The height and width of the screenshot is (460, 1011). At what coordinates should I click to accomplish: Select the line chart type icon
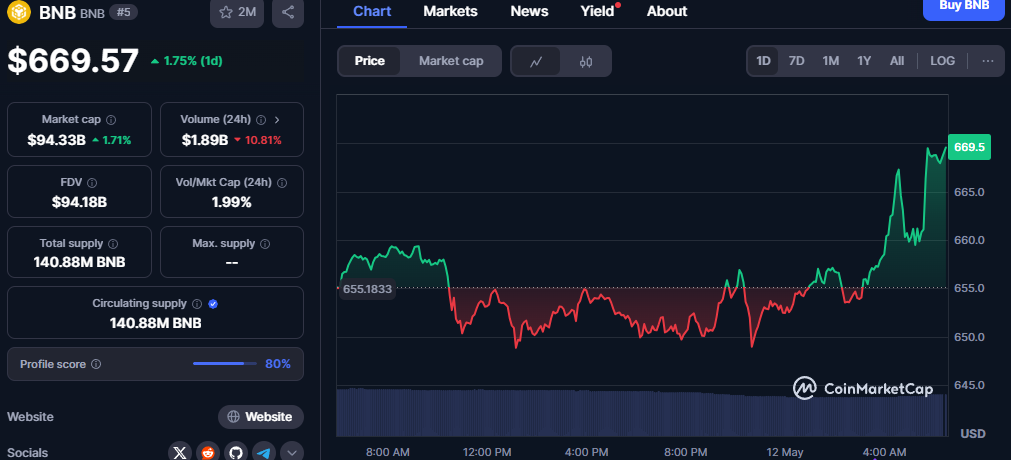click(536, 61)
